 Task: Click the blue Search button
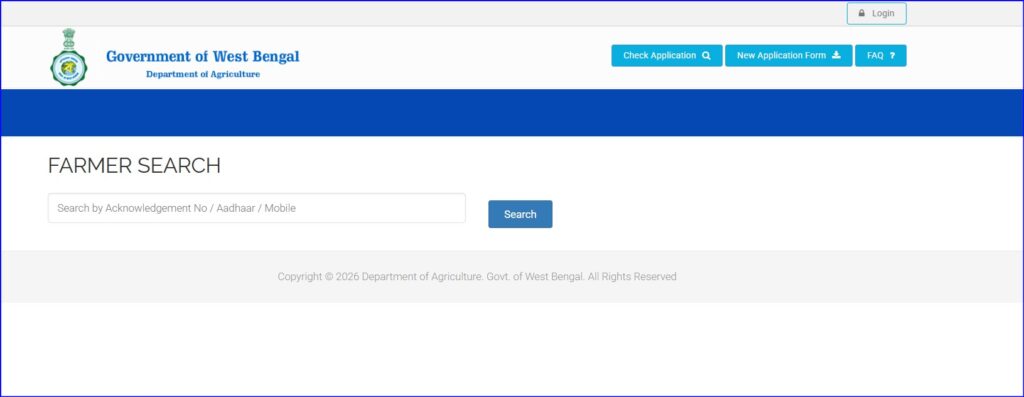coord(520,214)
